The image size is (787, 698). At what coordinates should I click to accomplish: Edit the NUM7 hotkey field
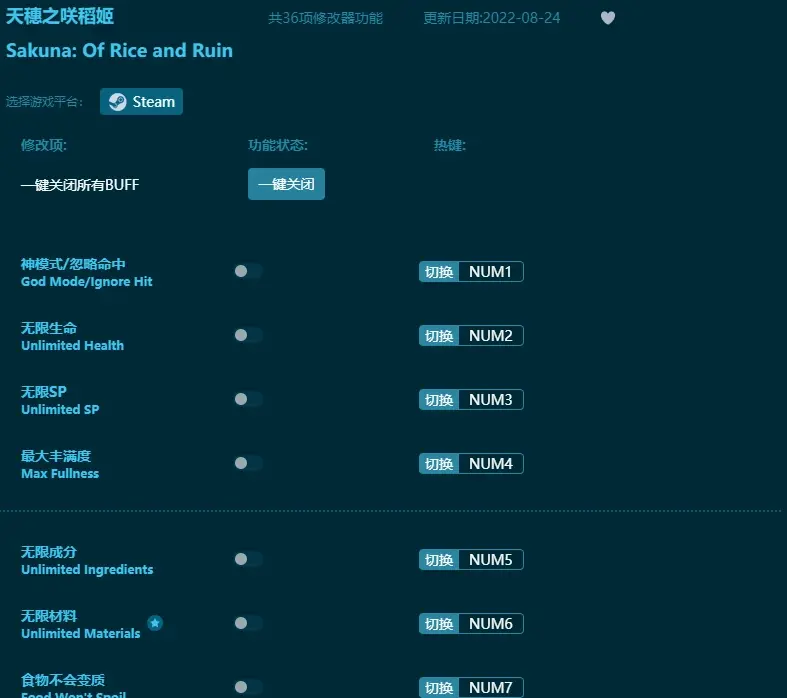coord(491,687)
